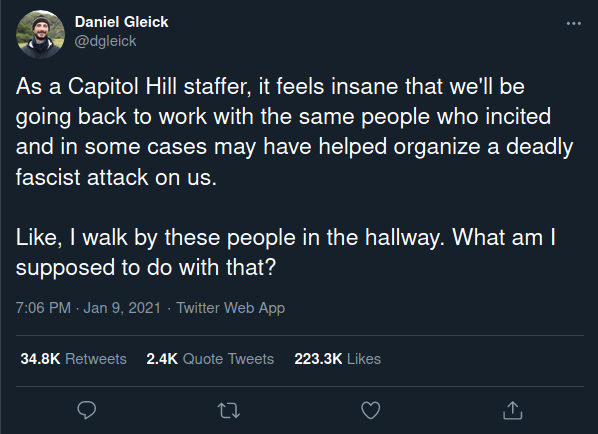Open the three-dot more options menu
Screen dimensions: 598x434
pos(574,23)
